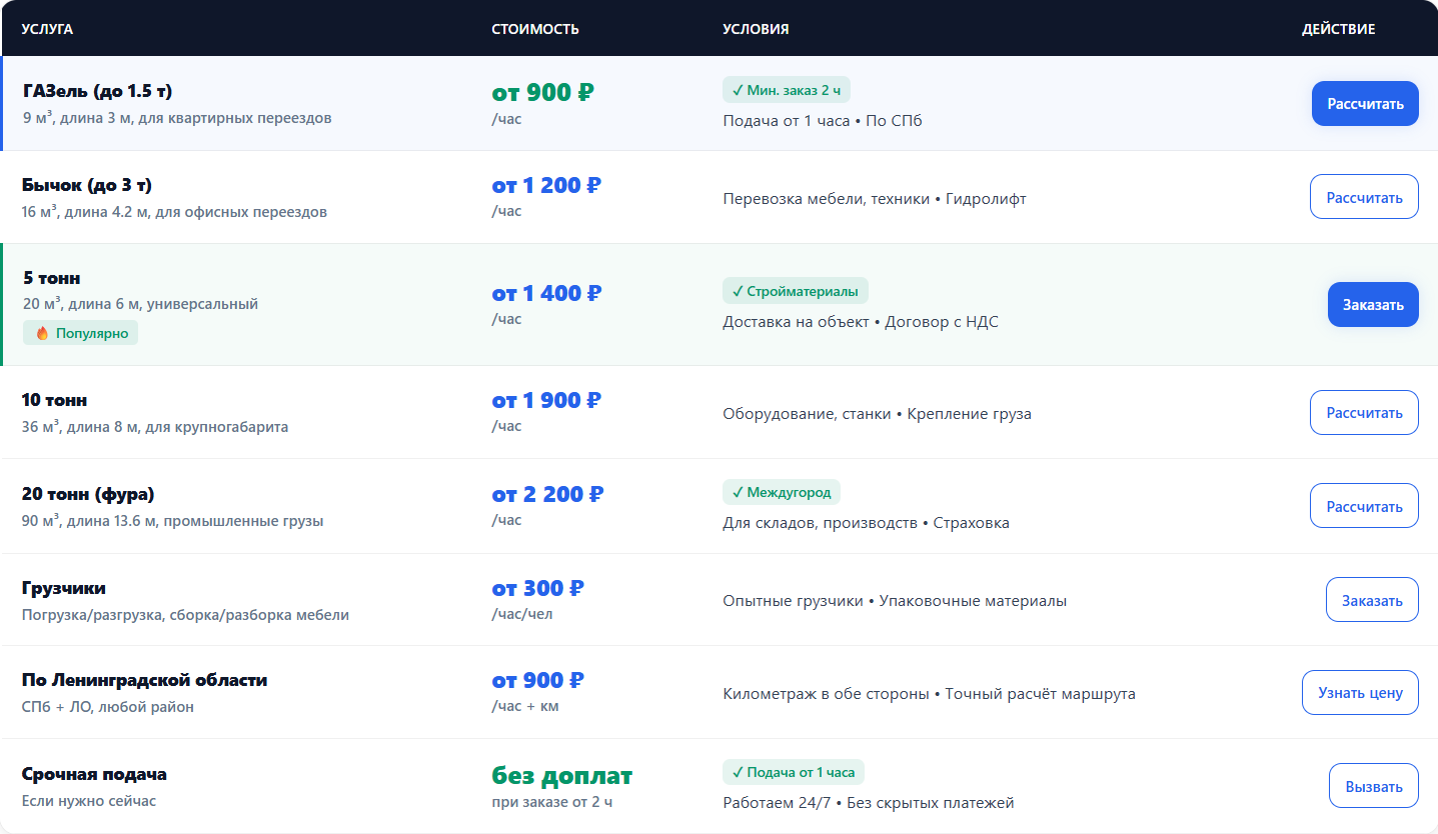Click Рассчитать for Бычок (до 3 т)

coord(1364,197)
